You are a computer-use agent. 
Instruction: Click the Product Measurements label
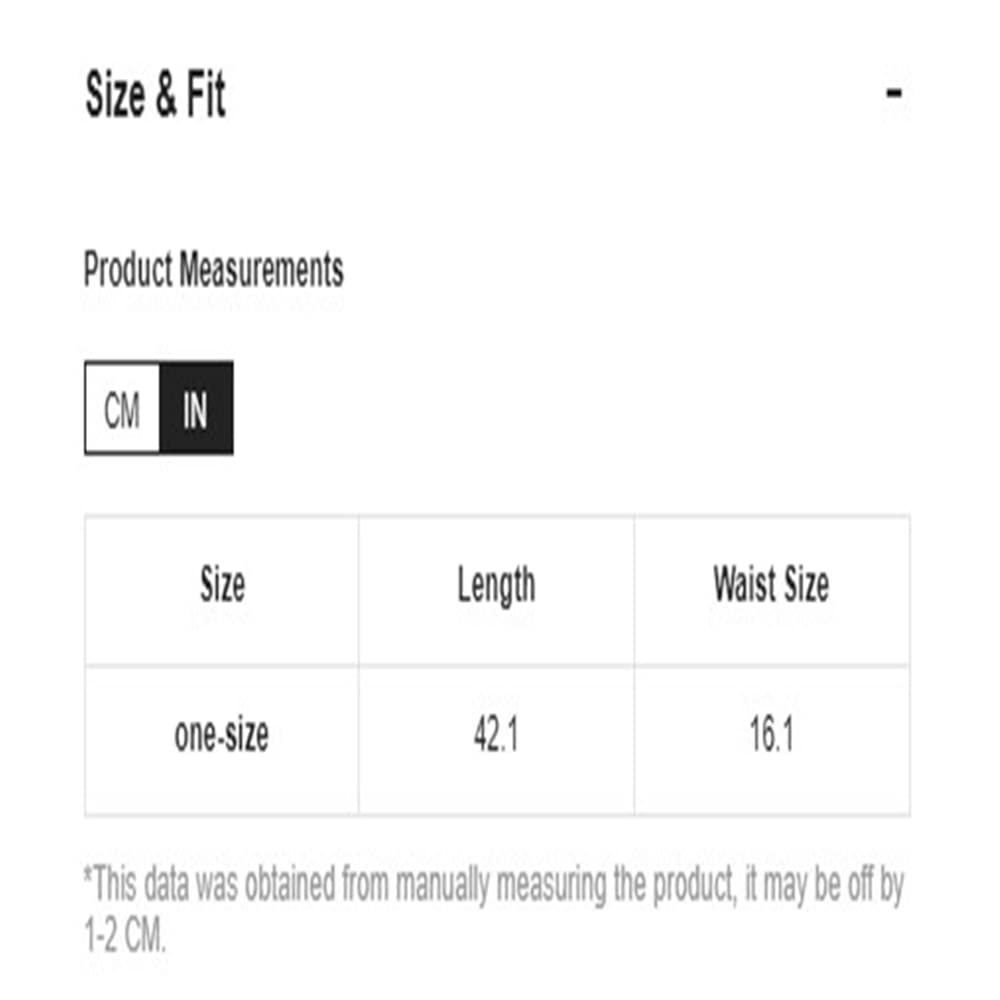[x=214, y=269]
